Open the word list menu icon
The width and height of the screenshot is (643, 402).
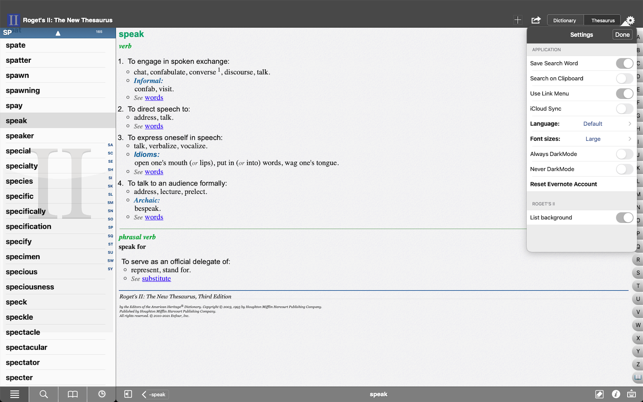click(x=14, y=394)
